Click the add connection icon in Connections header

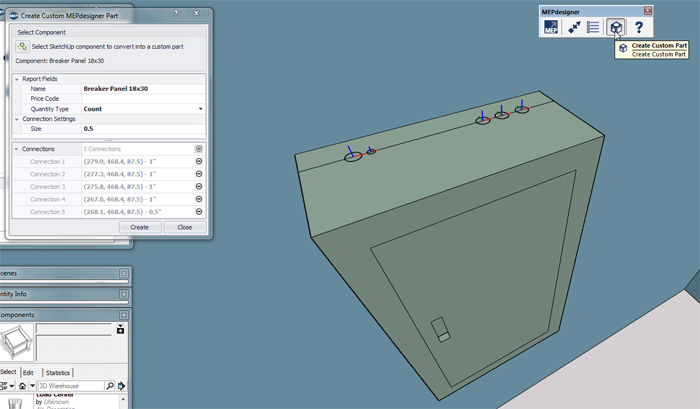pos(198,148)
